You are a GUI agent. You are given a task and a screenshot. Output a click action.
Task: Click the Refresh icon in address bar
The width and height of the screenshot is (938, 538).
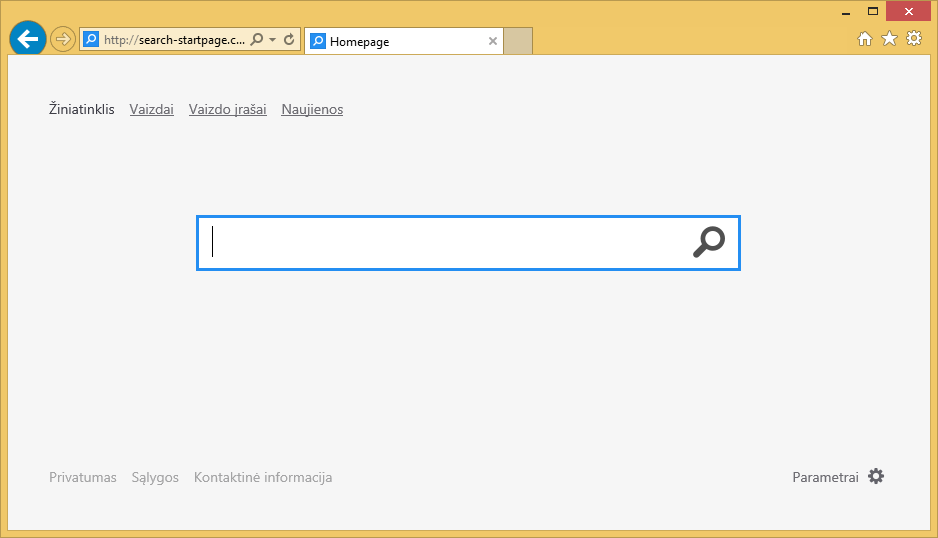click(x=289, y=40)
